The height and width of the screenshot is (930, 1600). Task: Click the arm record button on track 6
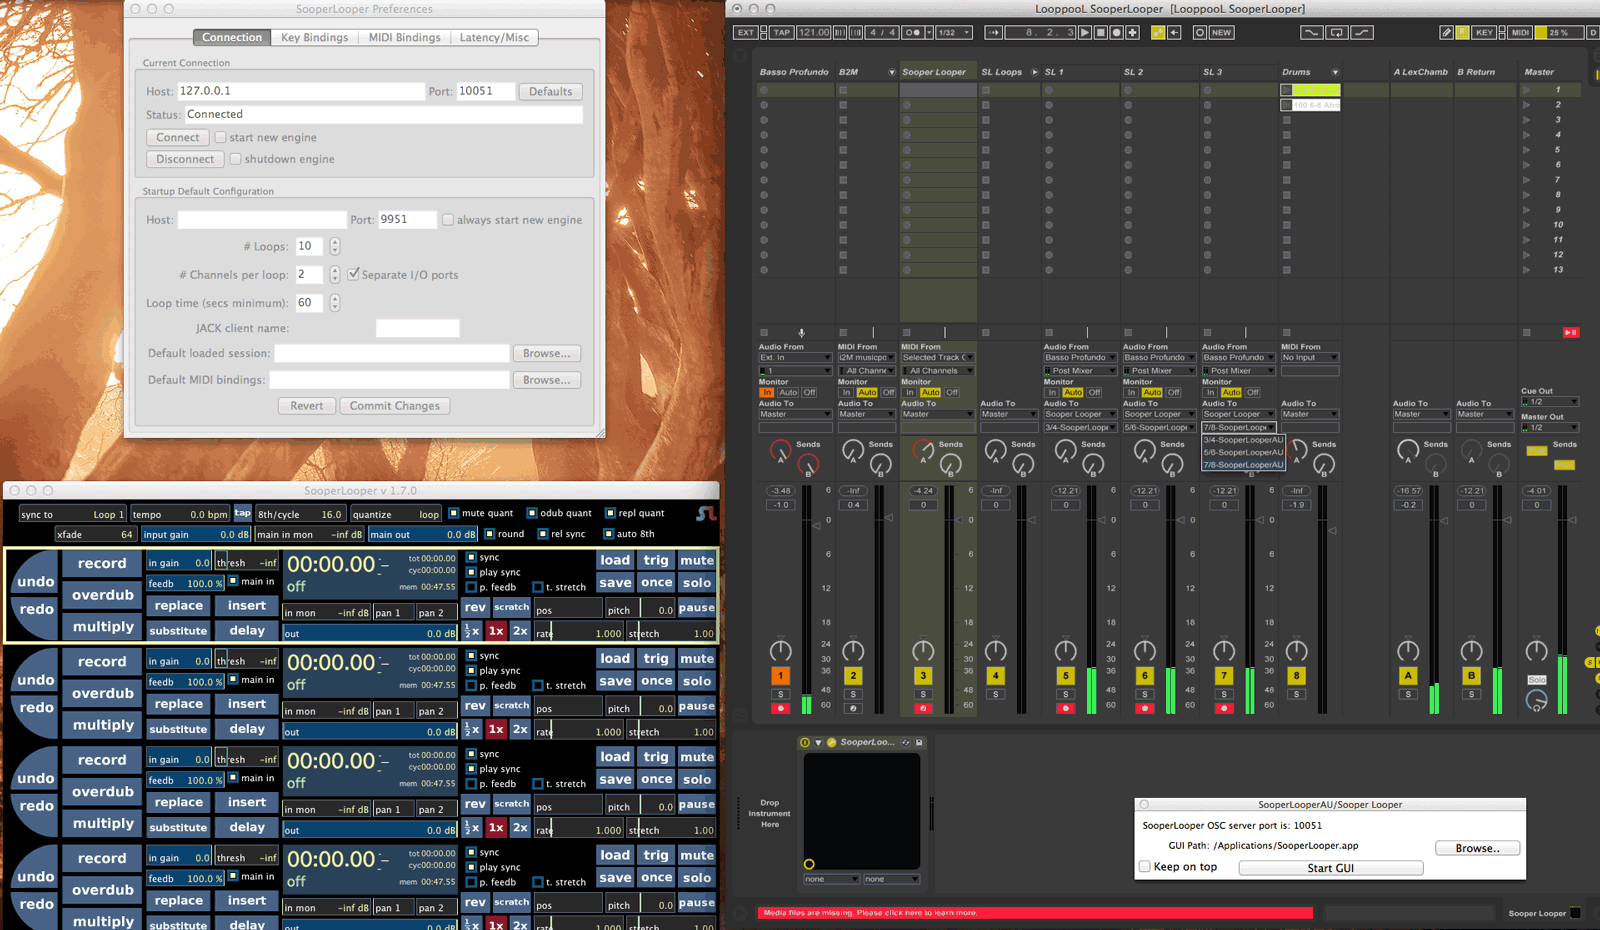coord(1145,708)
